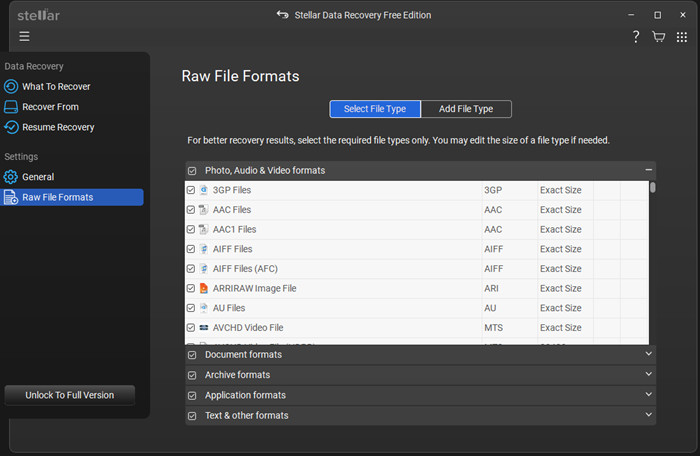Open What To Recover page

point(56,86)
